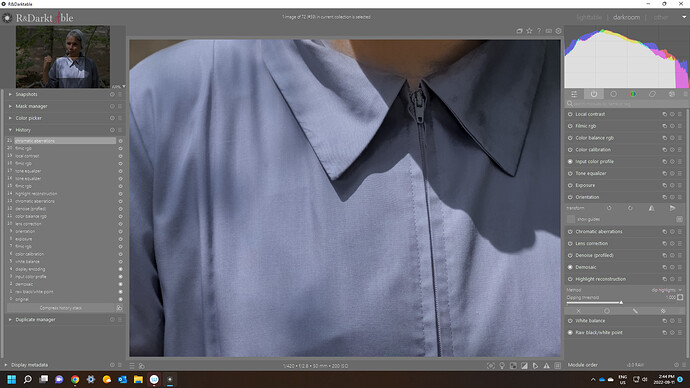
Task: Select uniform blending in Highlight reconstruction
Action: [x=607, y=311]
